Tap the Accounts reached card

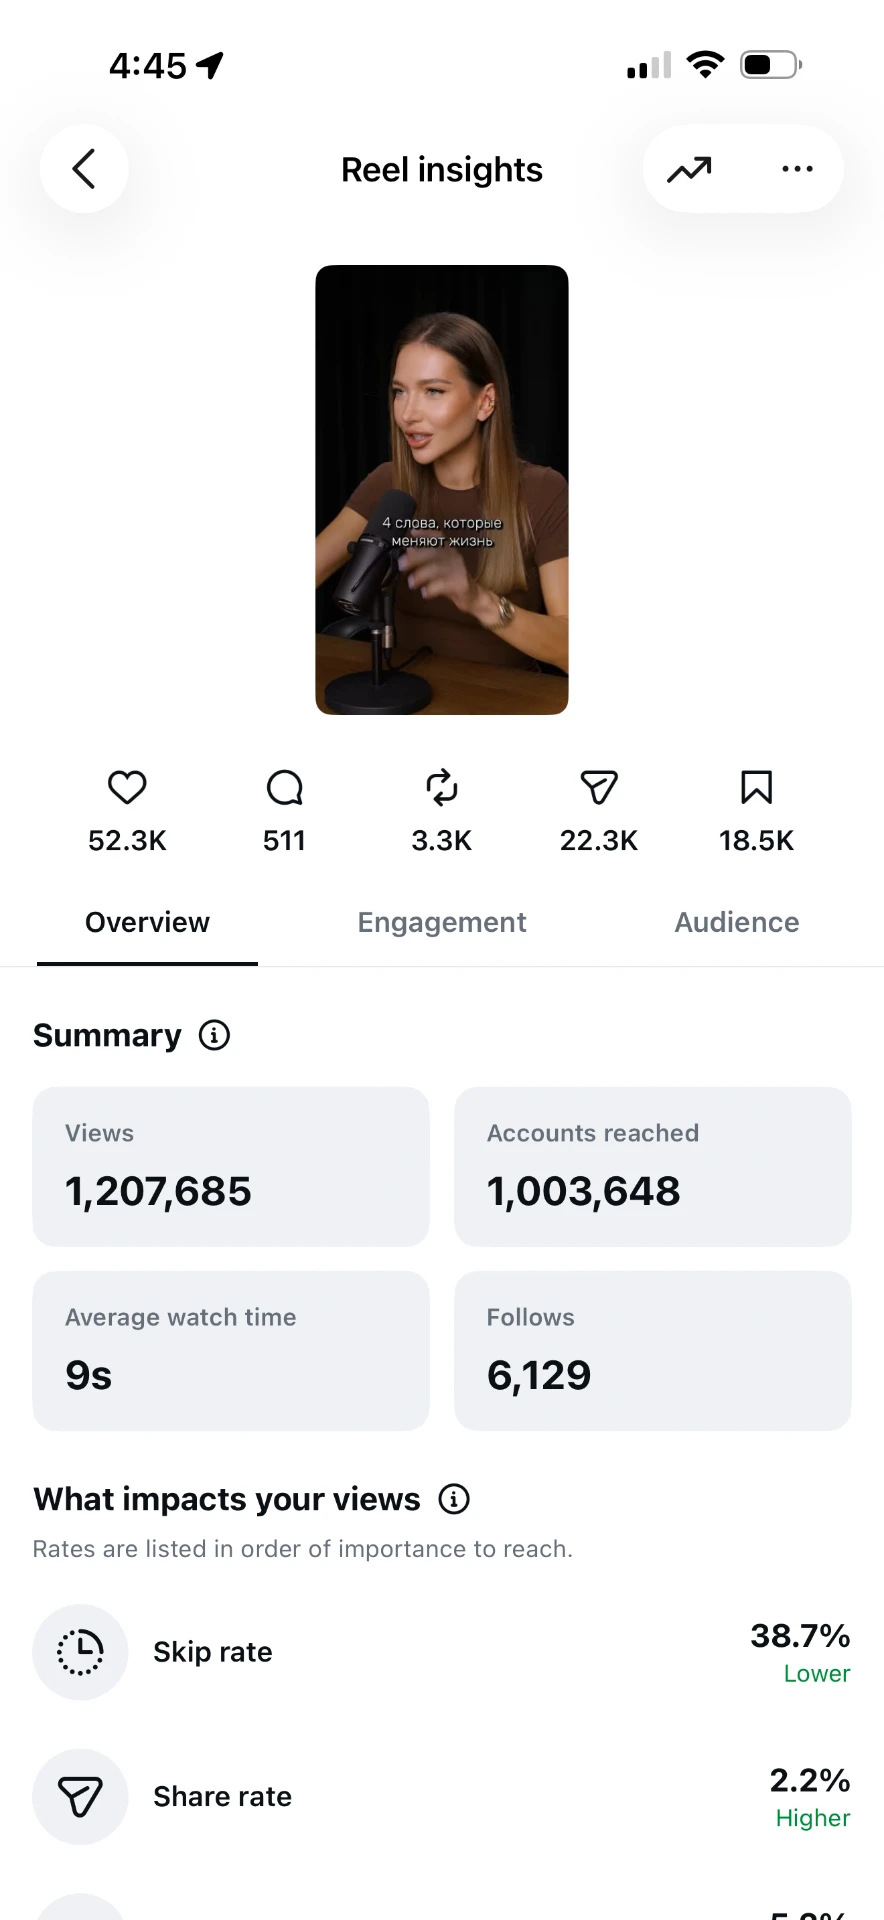pos(653,1167)
